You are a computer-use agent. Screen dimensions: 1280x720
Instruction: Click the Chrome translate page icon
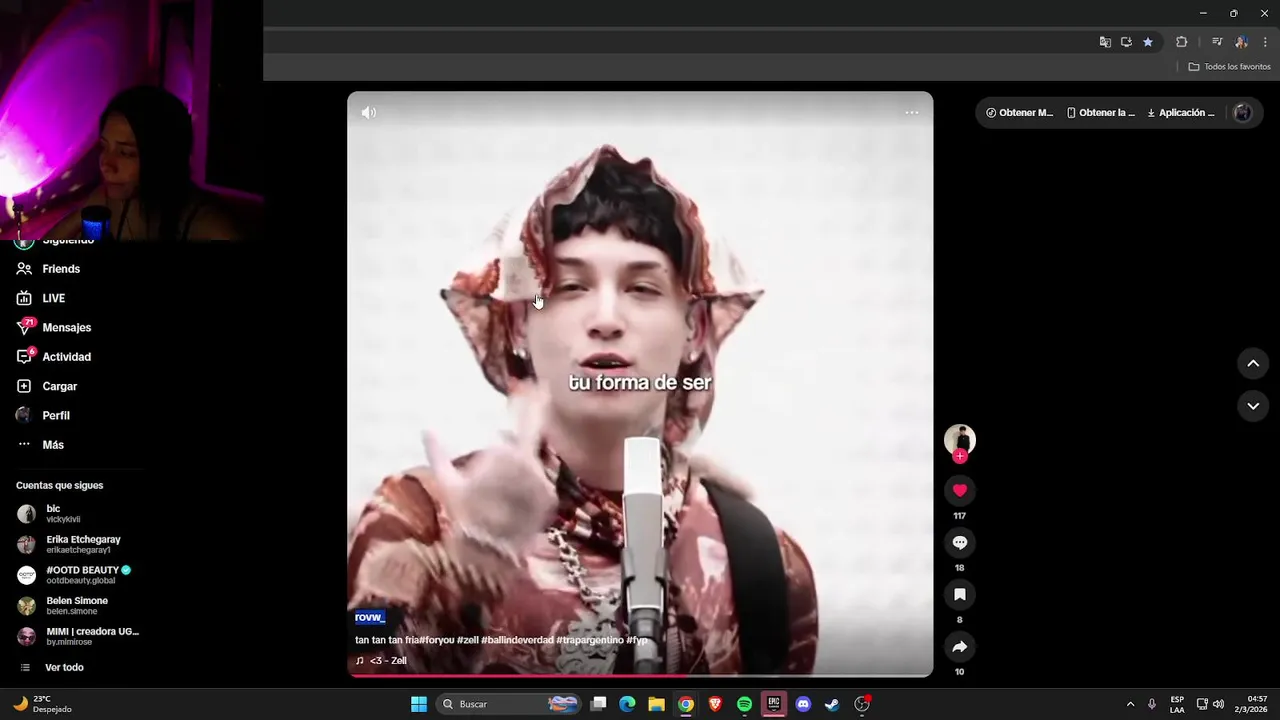pyautogui.click(x=1105, y=42)
